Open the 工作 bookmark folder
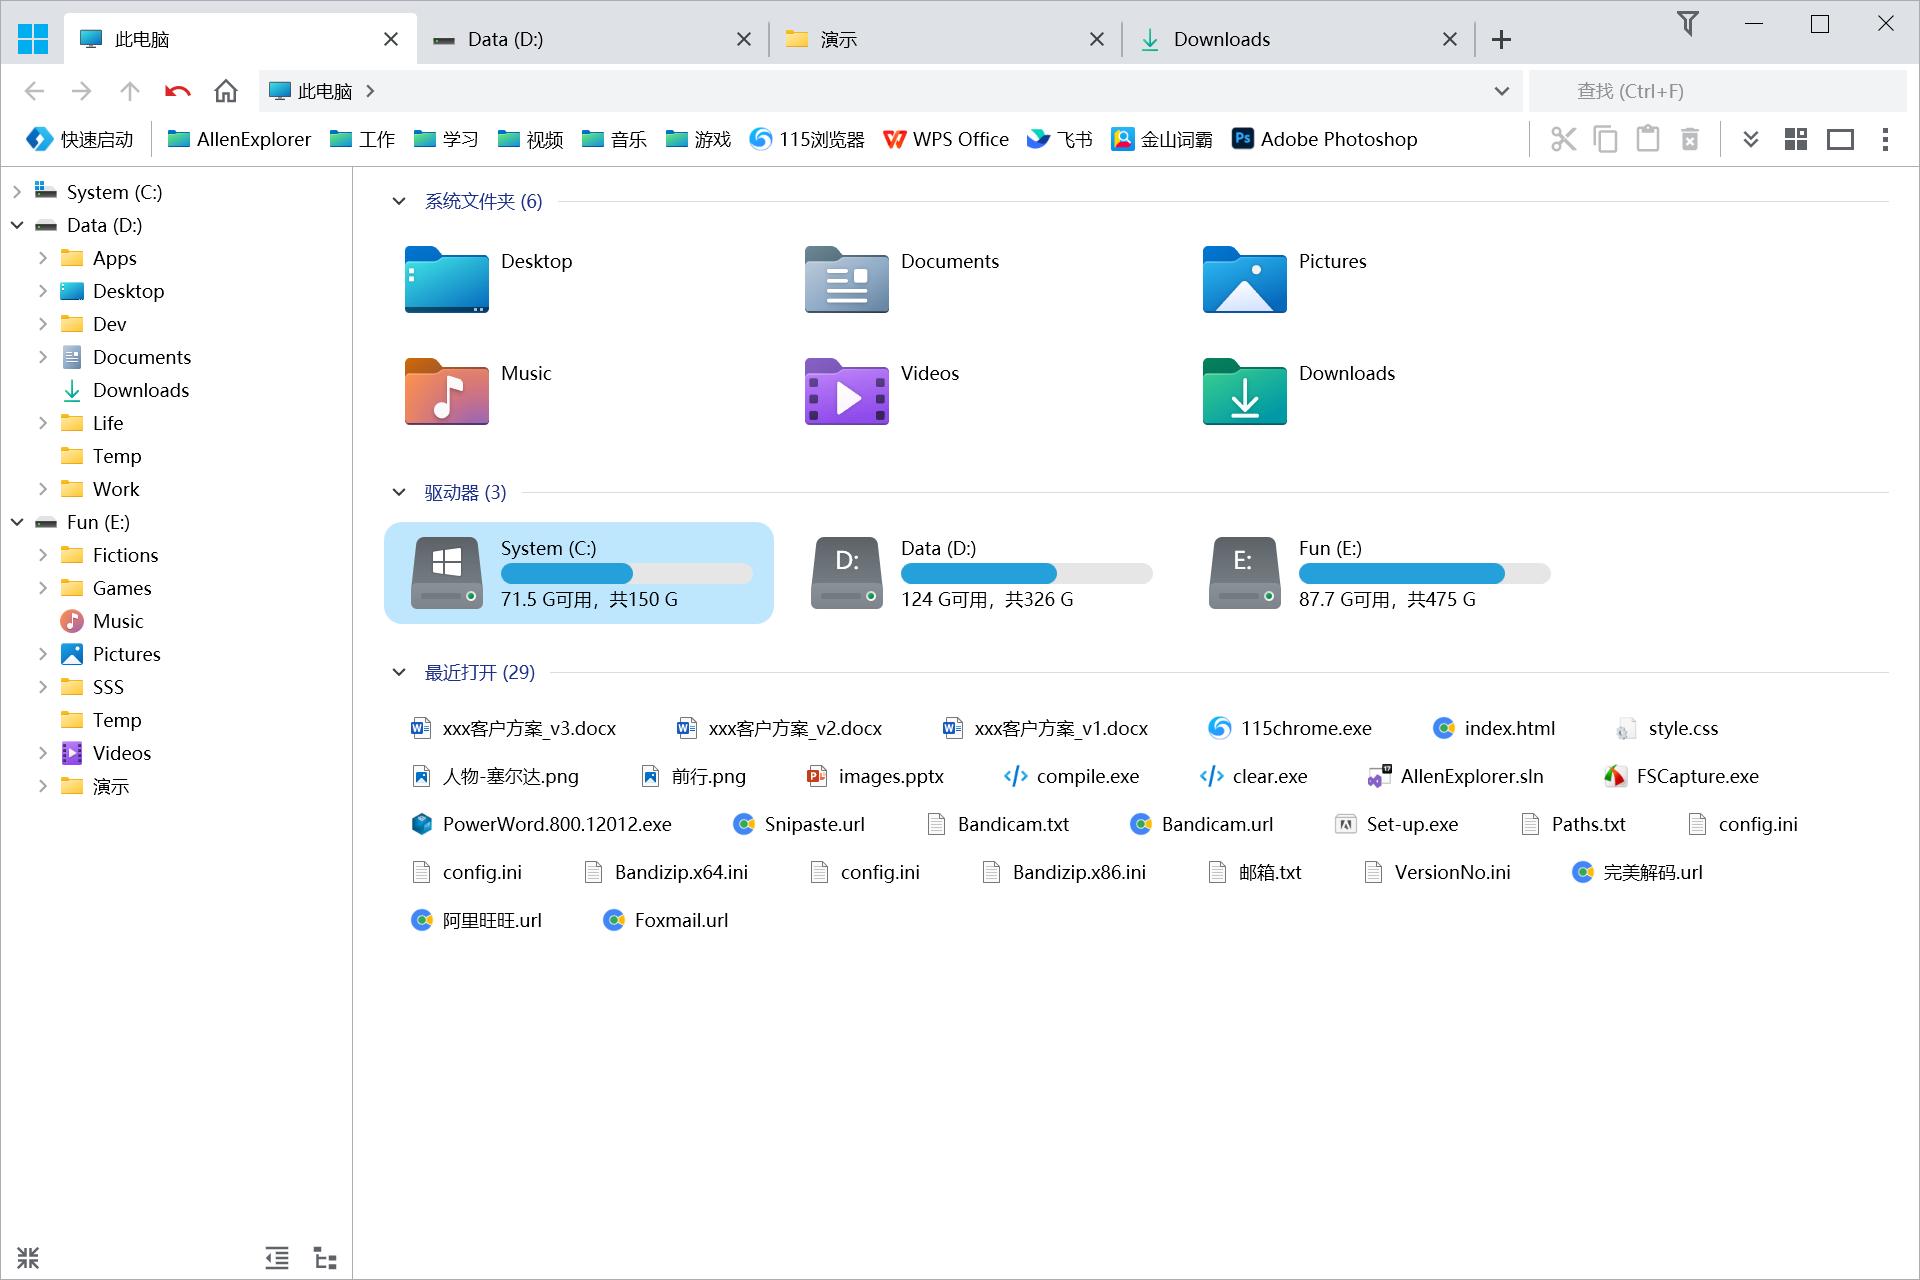1920x1280 pixels. point(362,139)
